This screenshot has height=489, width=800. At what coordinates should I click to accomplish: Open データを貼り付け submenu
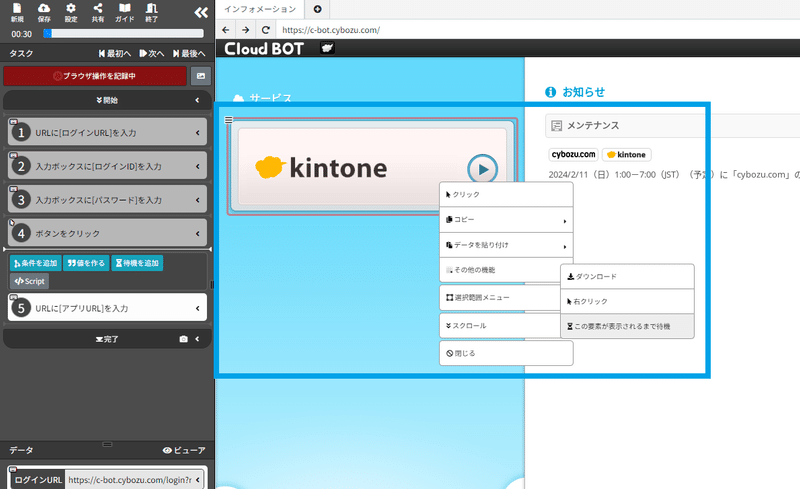(x=506, y=245)
